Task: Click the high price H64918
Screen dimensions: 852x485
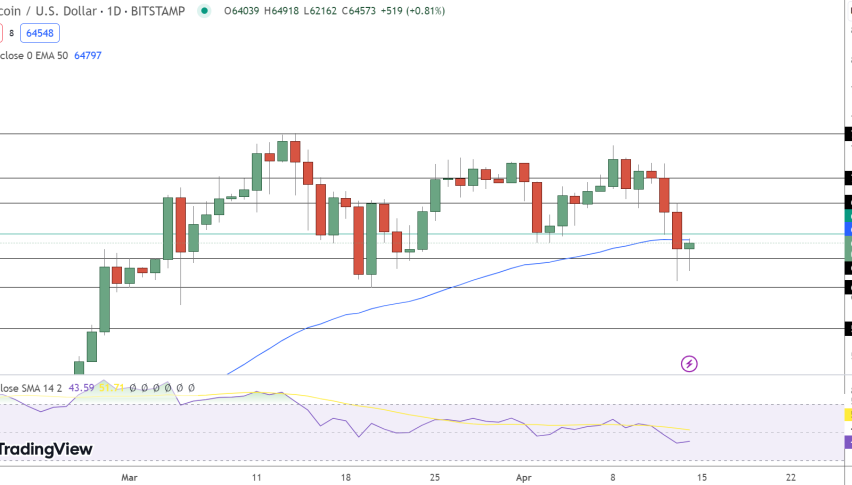Action: click(281, 11)
